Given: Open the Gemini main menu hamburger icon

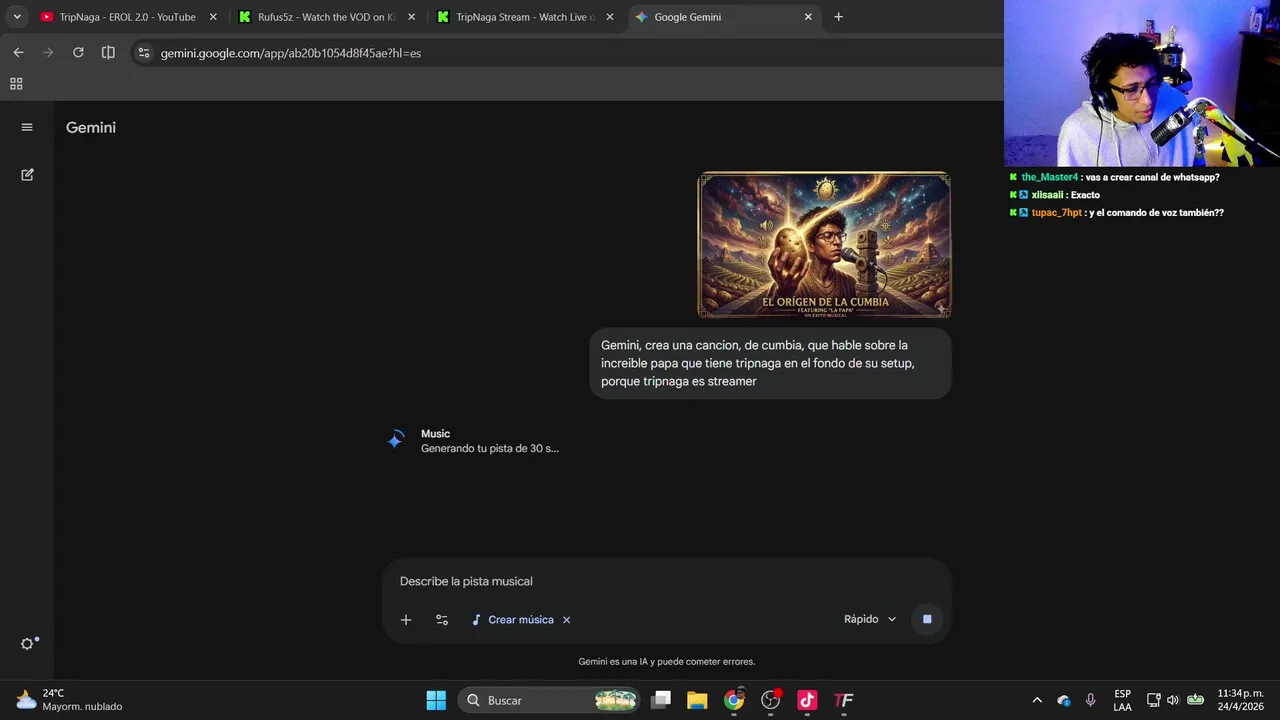Looking at the screenshot, I should (27, 127).
